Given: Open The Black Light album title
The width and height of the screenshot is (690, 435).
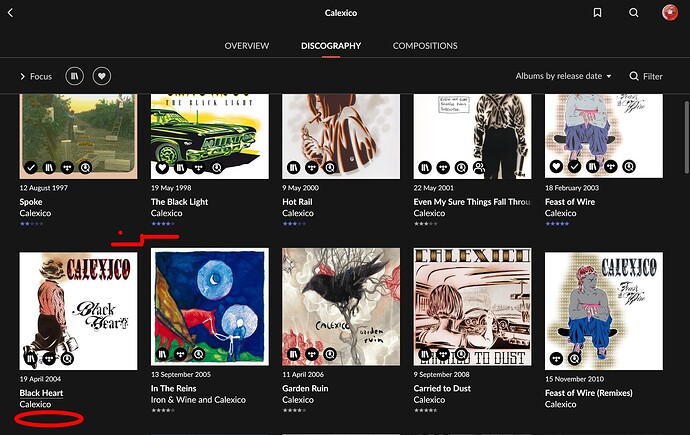Looking at the screenshot, I should [x=180, y=202].
